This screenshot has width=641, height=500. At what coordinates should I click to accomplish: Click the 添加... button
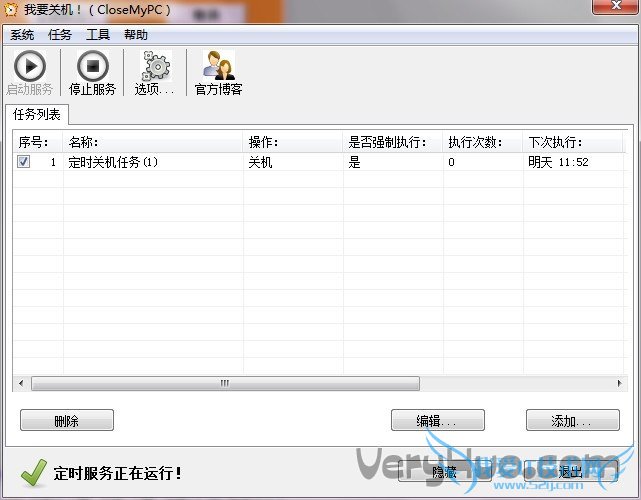tap(573, 420)
